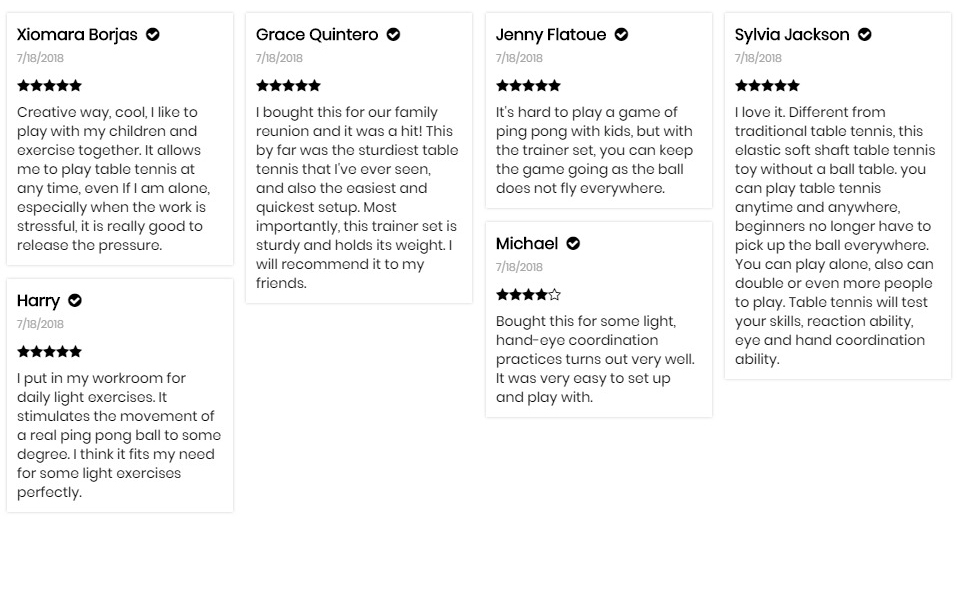Click the date under Michael's name

[519, 267]
